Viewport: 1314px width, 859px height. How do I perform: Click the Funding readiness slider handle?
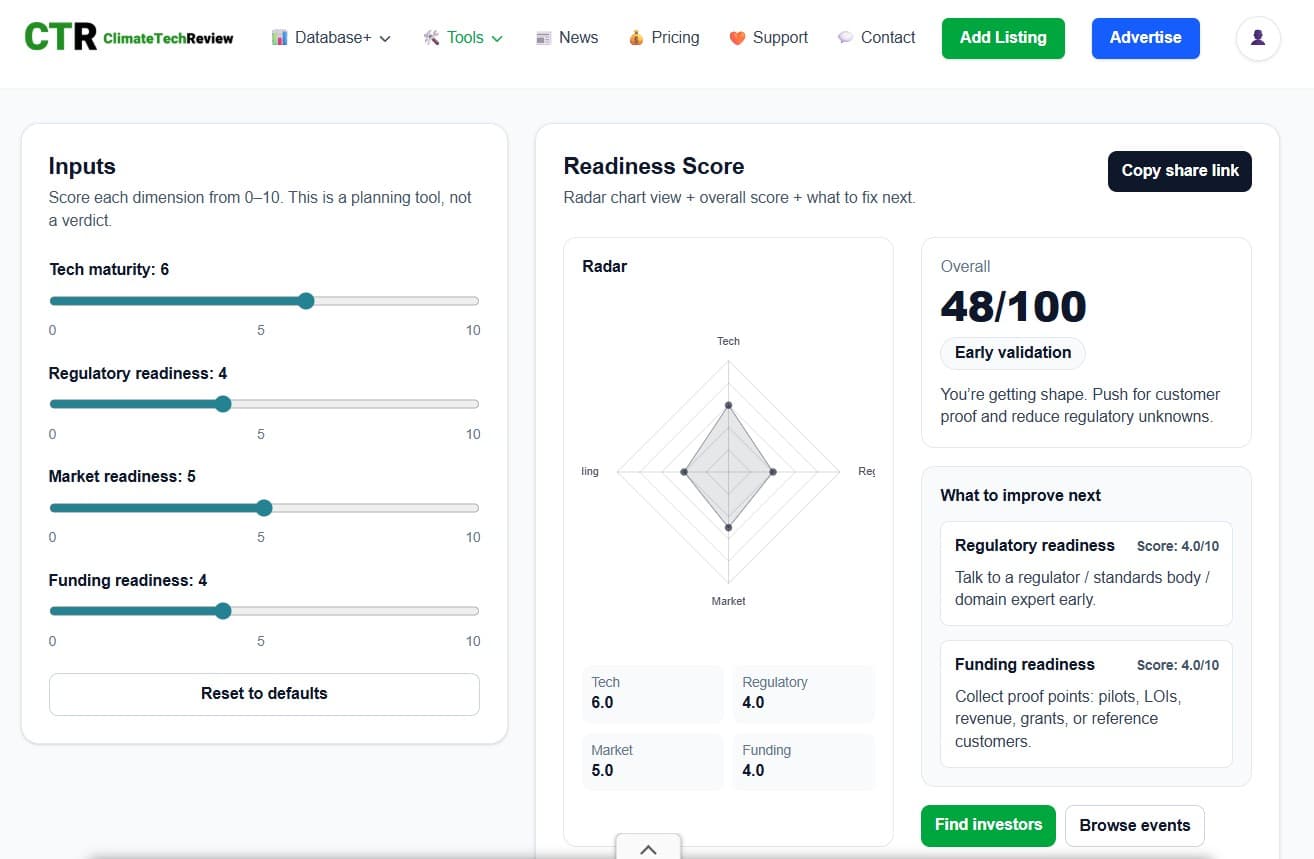(223, 611)
